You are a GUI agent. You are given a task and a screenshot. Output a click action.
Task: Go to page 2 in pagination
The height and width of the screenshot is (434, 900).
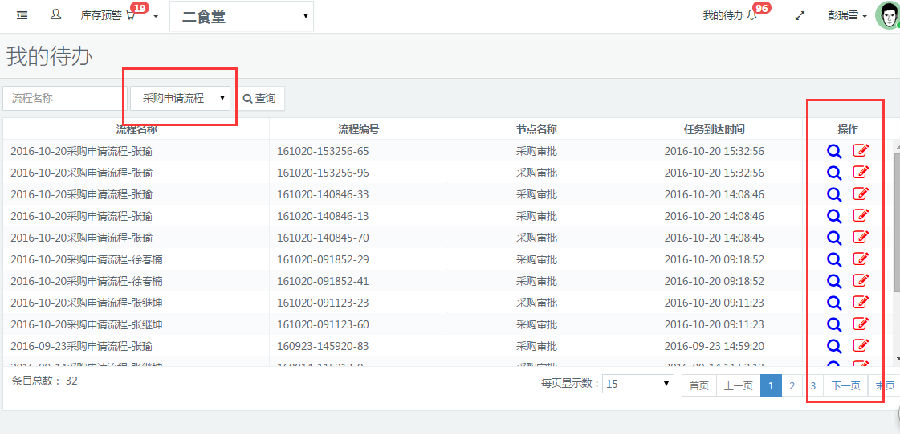792,385
